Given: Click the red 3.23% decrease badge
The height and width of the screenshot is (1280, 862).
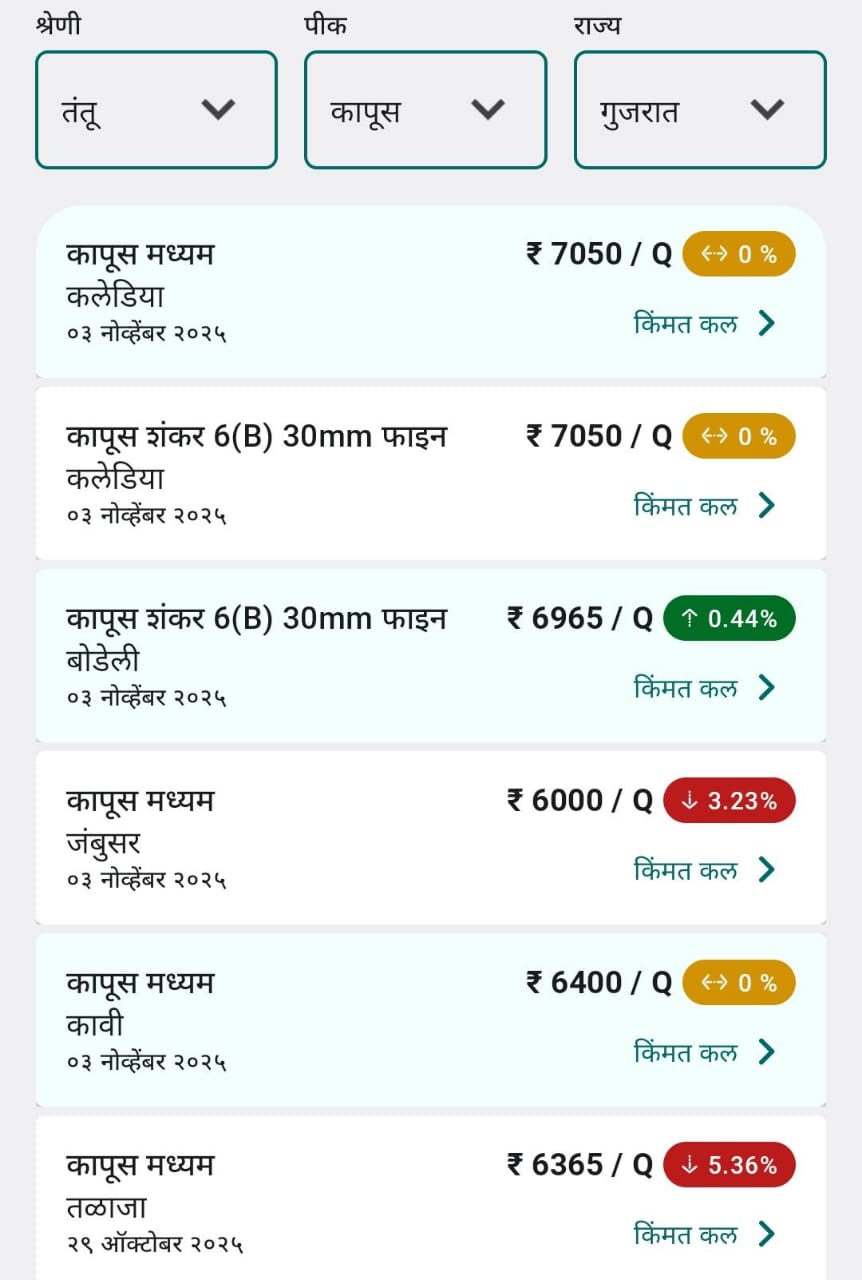Looking at the screenshot, I should tap(729, 801).
